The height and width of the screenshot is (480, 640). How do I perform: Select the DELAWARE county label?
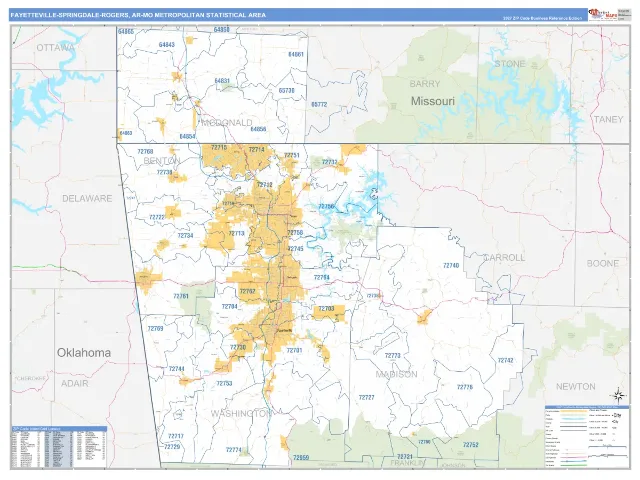pos(87,198)
